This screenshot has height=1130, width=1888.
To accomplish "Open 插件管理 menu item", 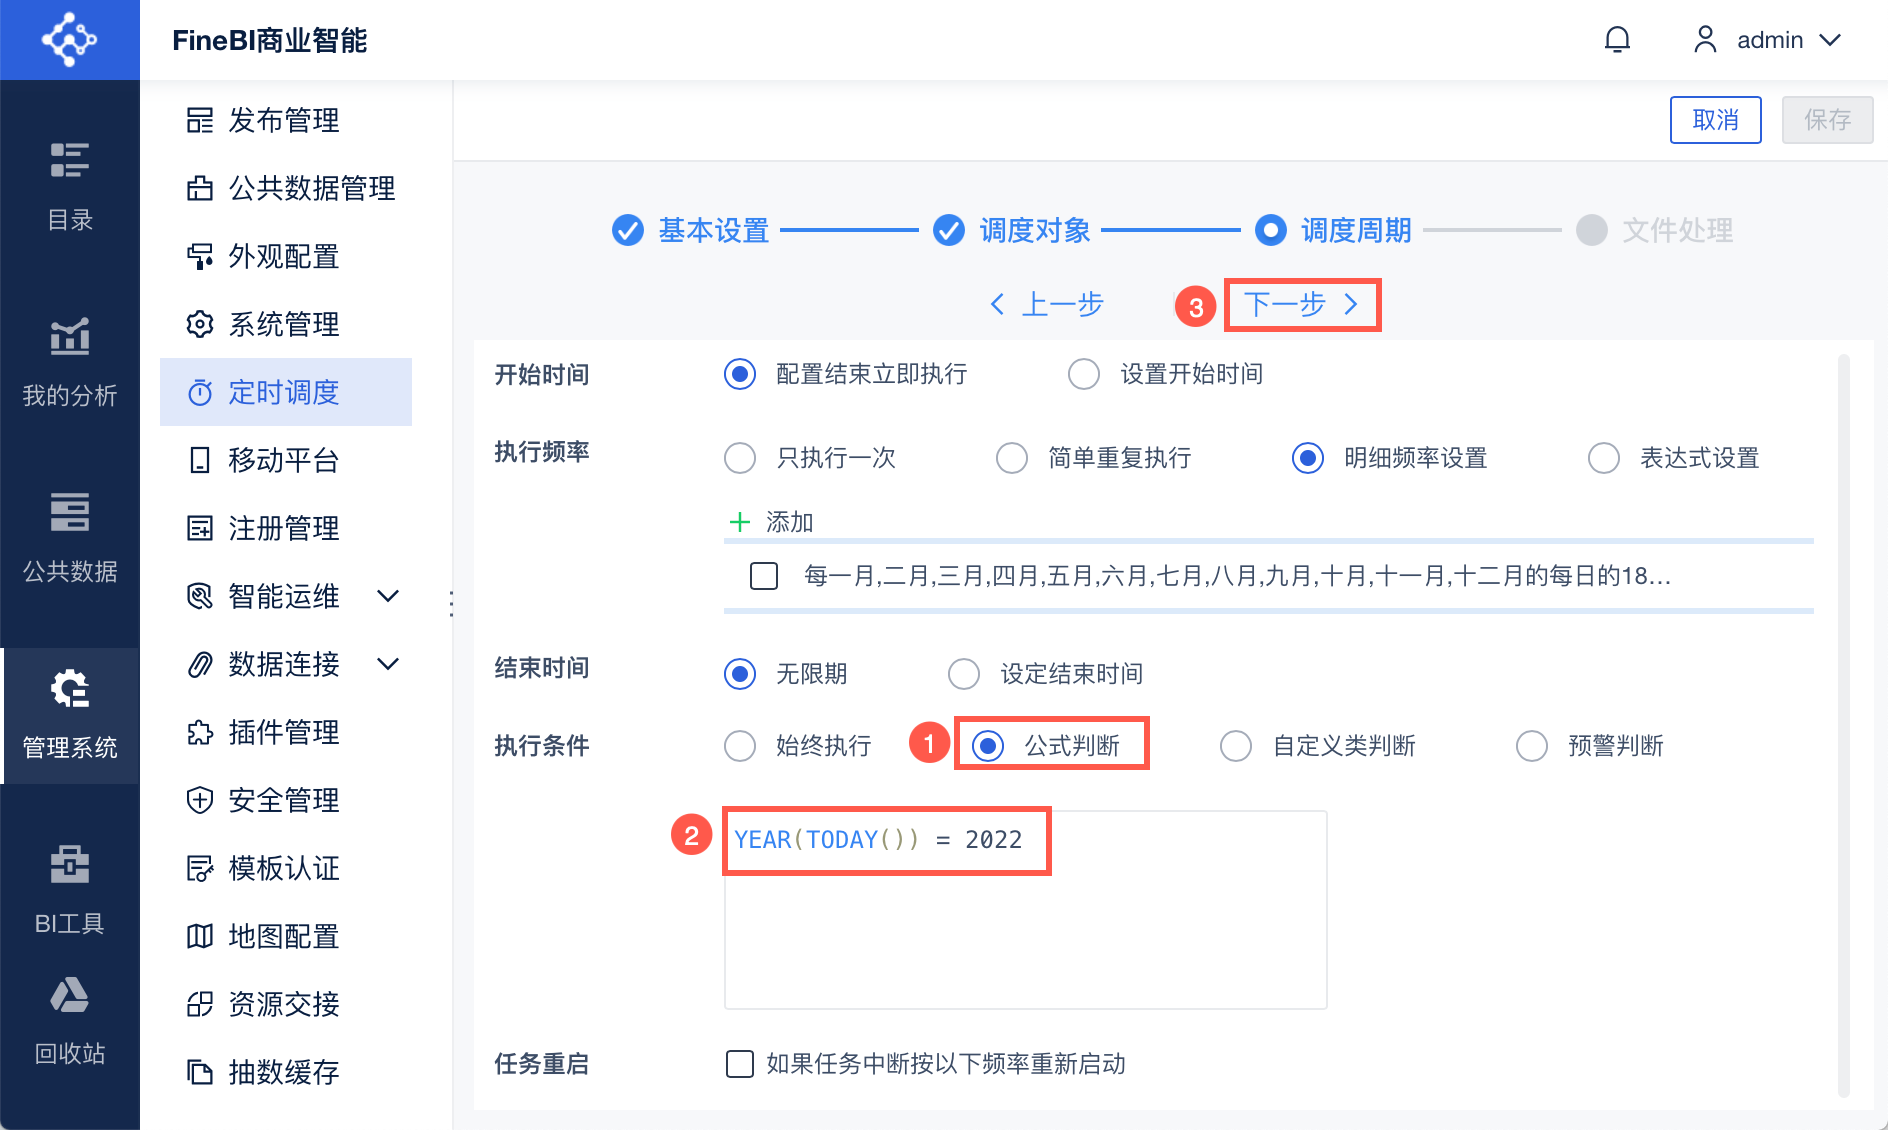I will (x=284, y=733).
